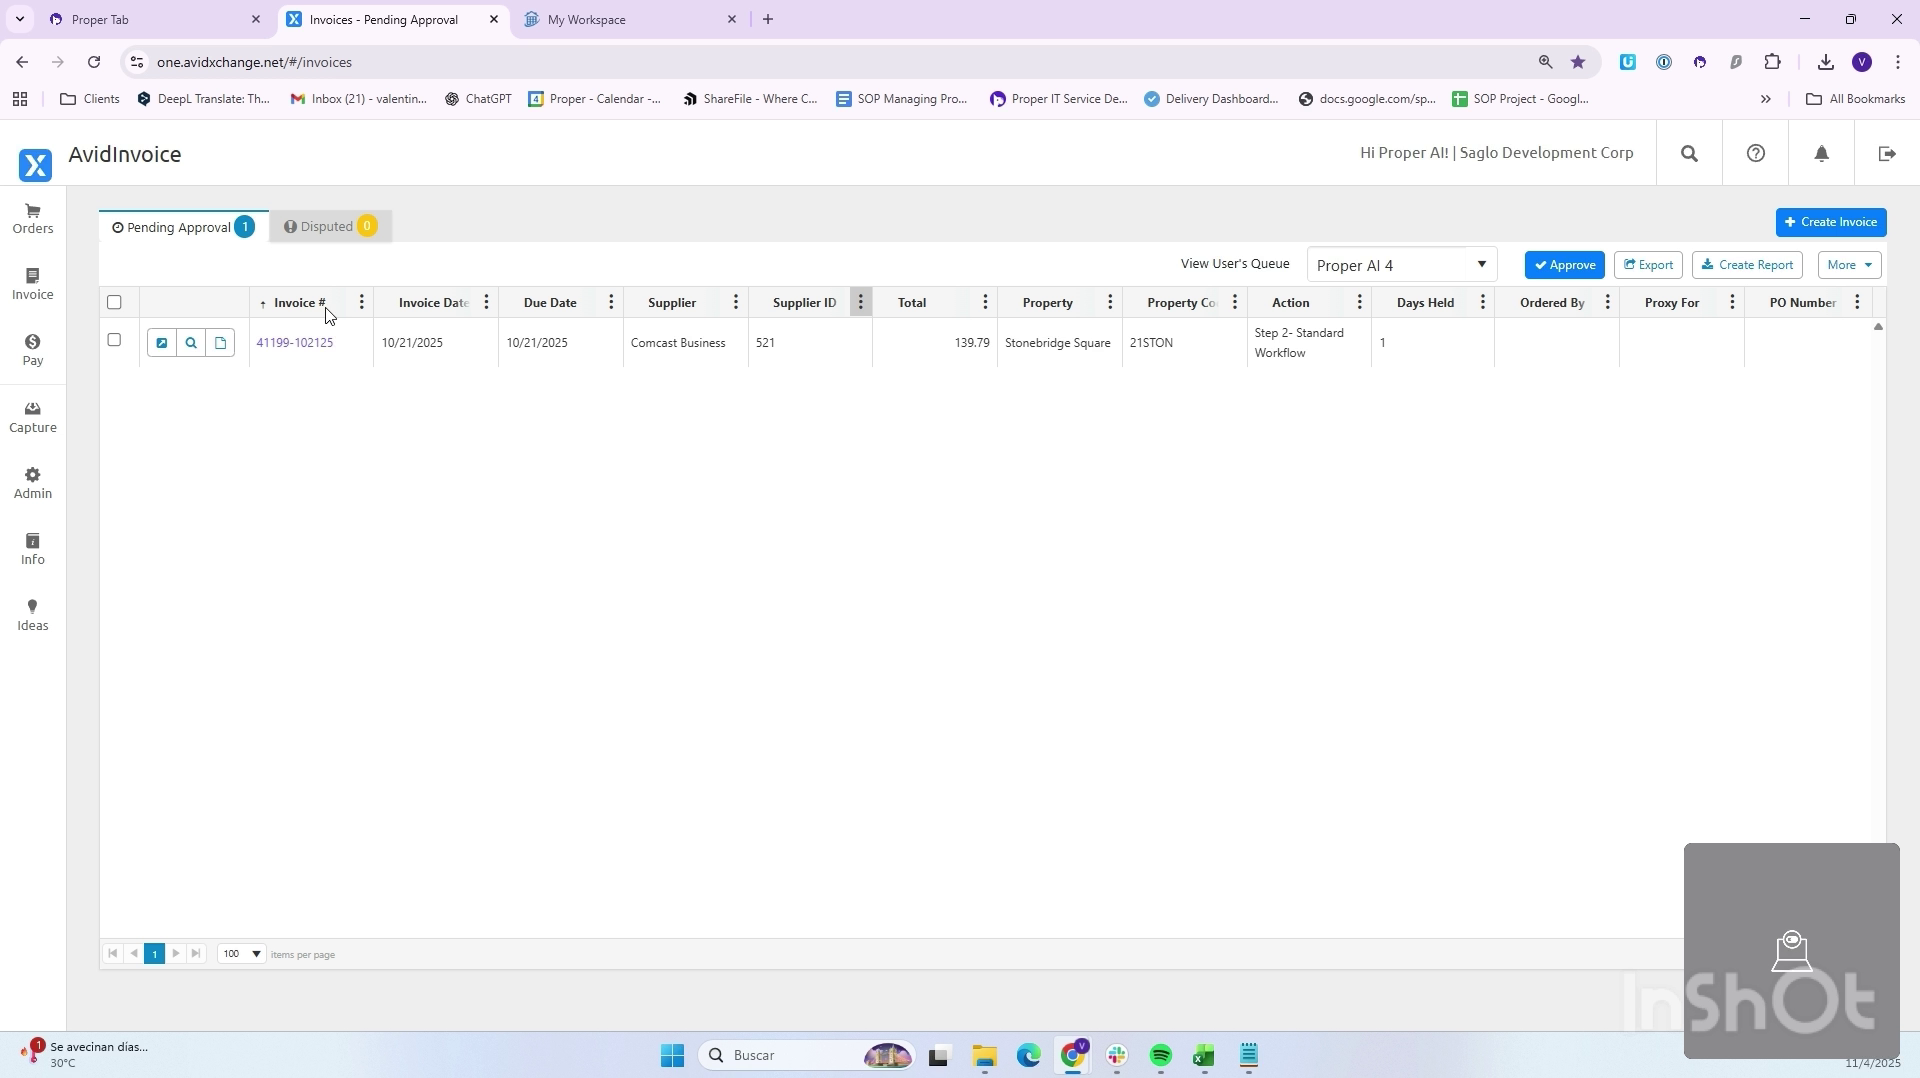1920x1078 pixels.
Task: Open the All Bookmarks folder
Action: coord(1855,99)
